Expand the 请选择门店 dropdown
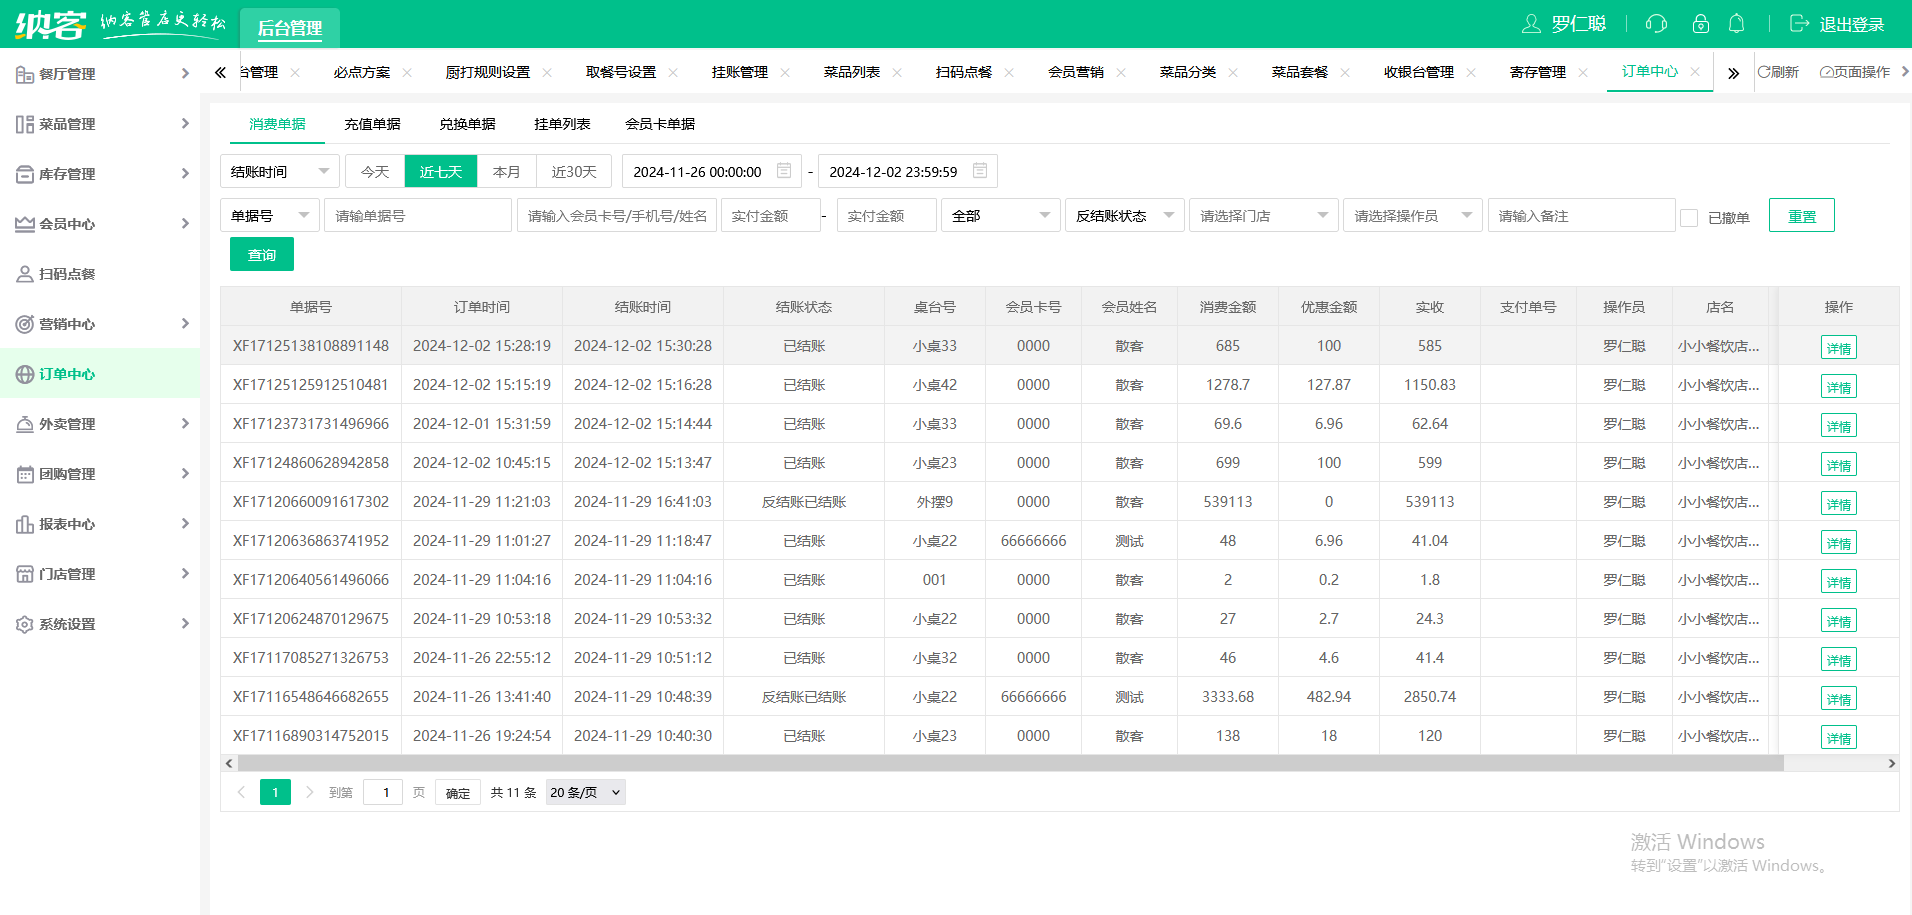This screenshot has height=915, width=1912. pos(1263,216)
